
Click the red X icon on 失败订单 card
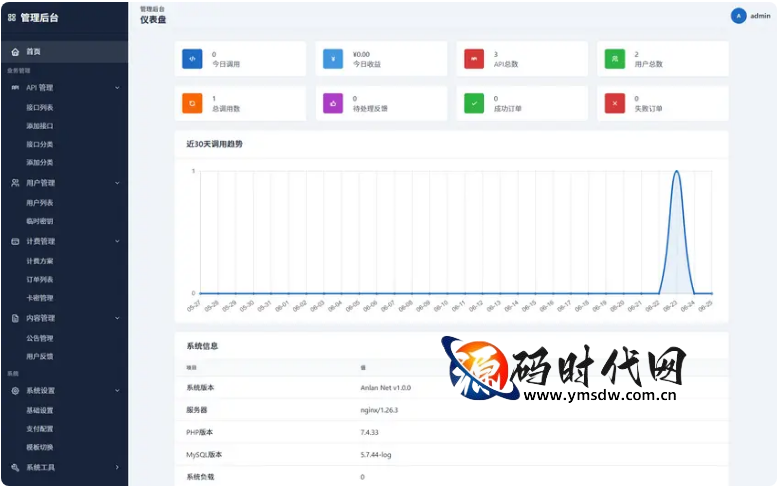point(615,103)
